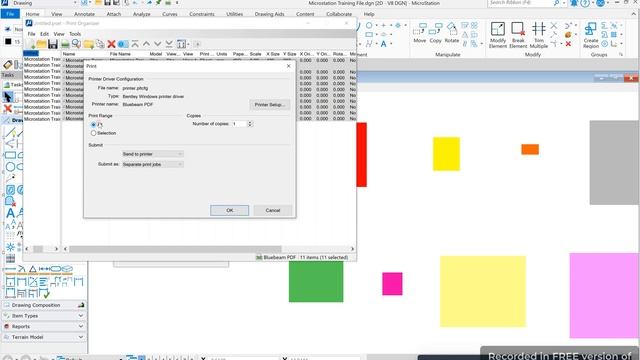The height and width of the screenshot is (360, 640).
Task: Expand Drawing Composition section
Action: pyautogui.click(x=44, y=305)
